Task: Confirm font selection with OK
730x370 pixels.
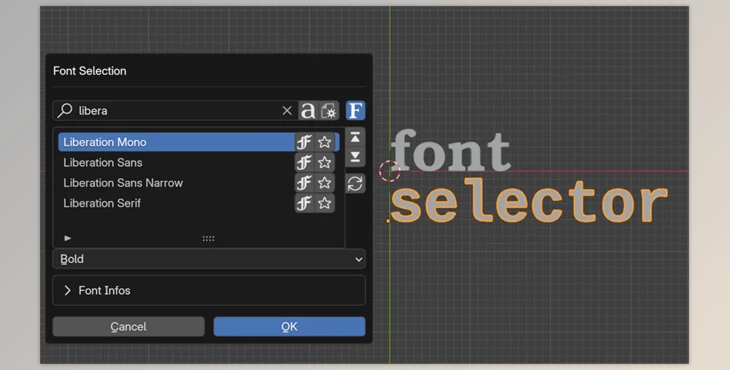Action: coord(289,327)
